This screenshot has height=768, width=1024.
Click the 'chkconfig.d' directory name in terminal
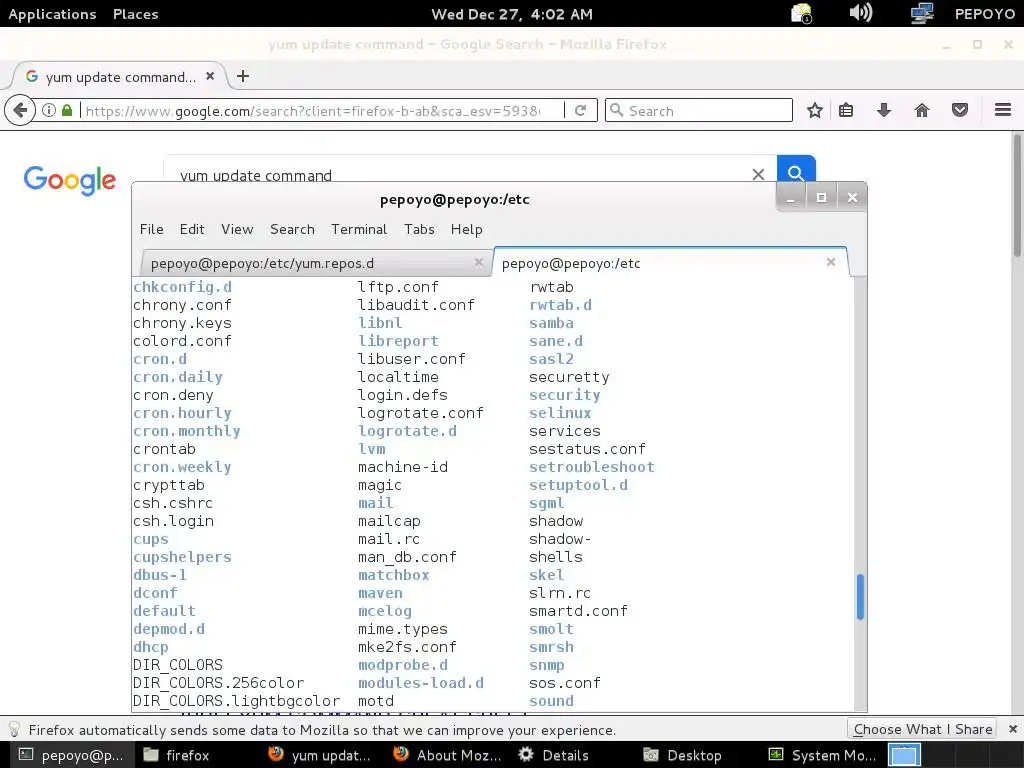[x=182, y=287]
